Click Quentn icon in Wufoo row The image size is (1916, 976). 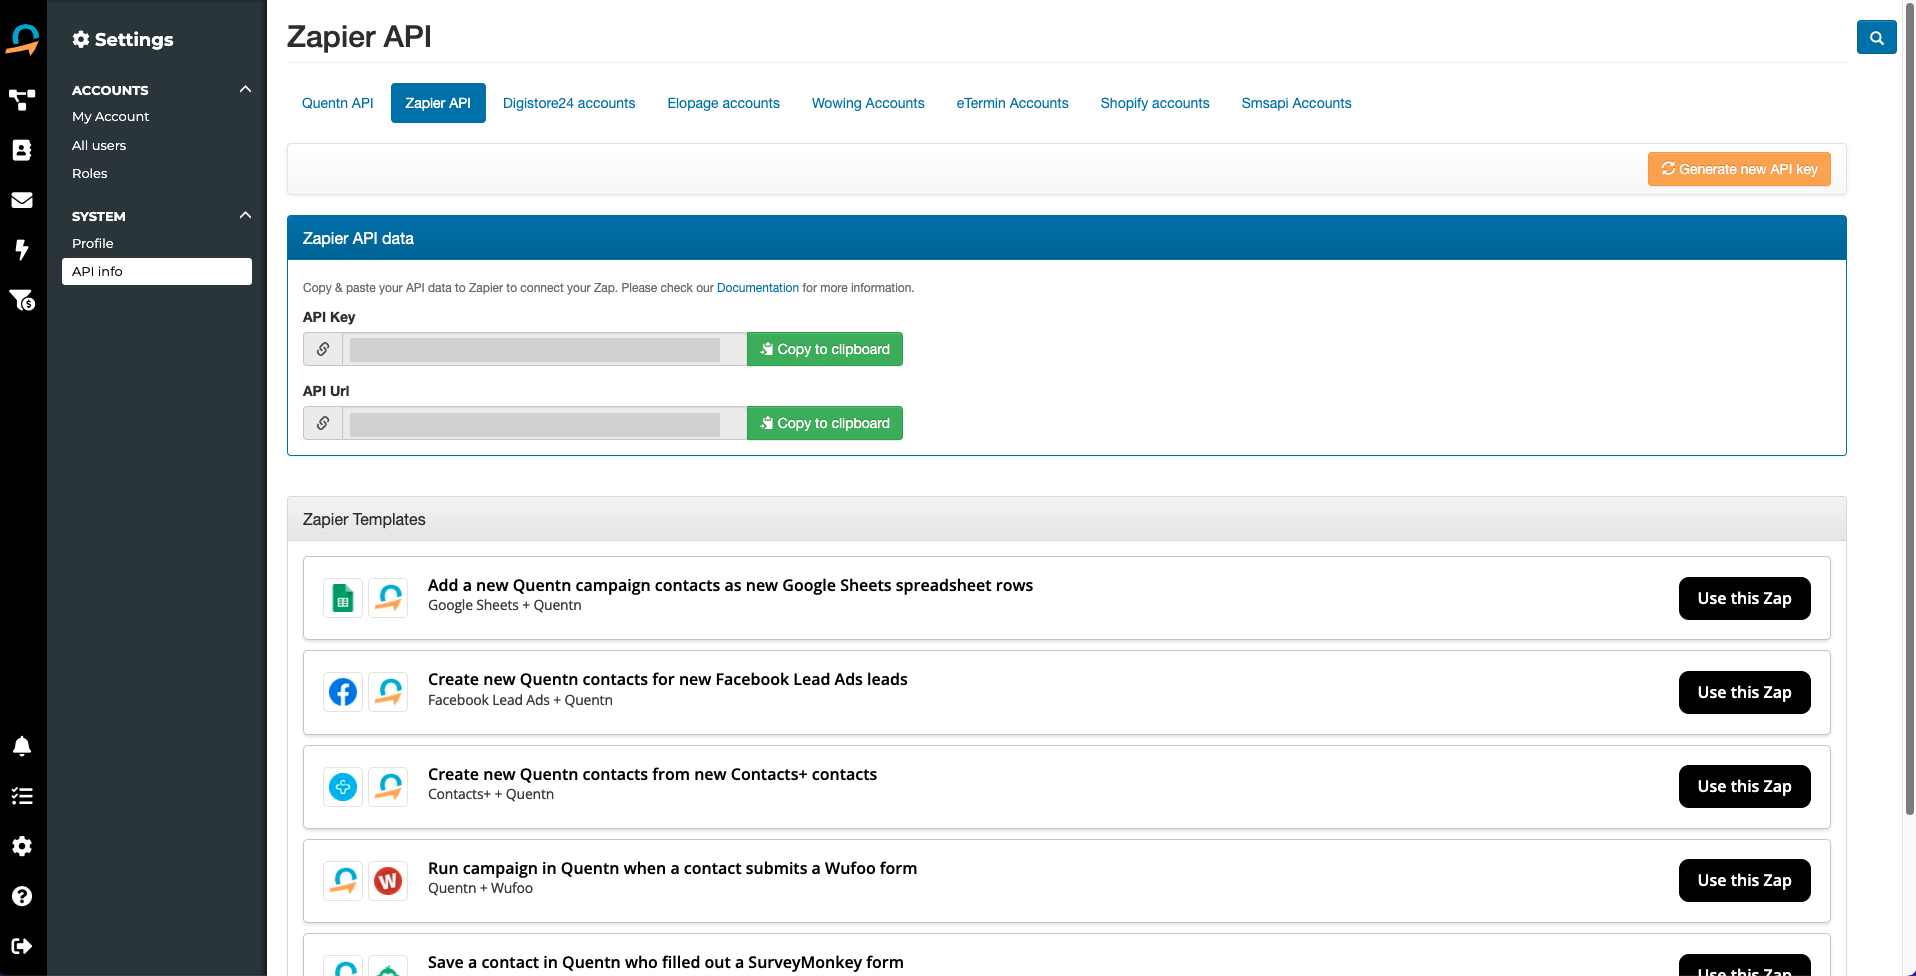pos(343,881)
